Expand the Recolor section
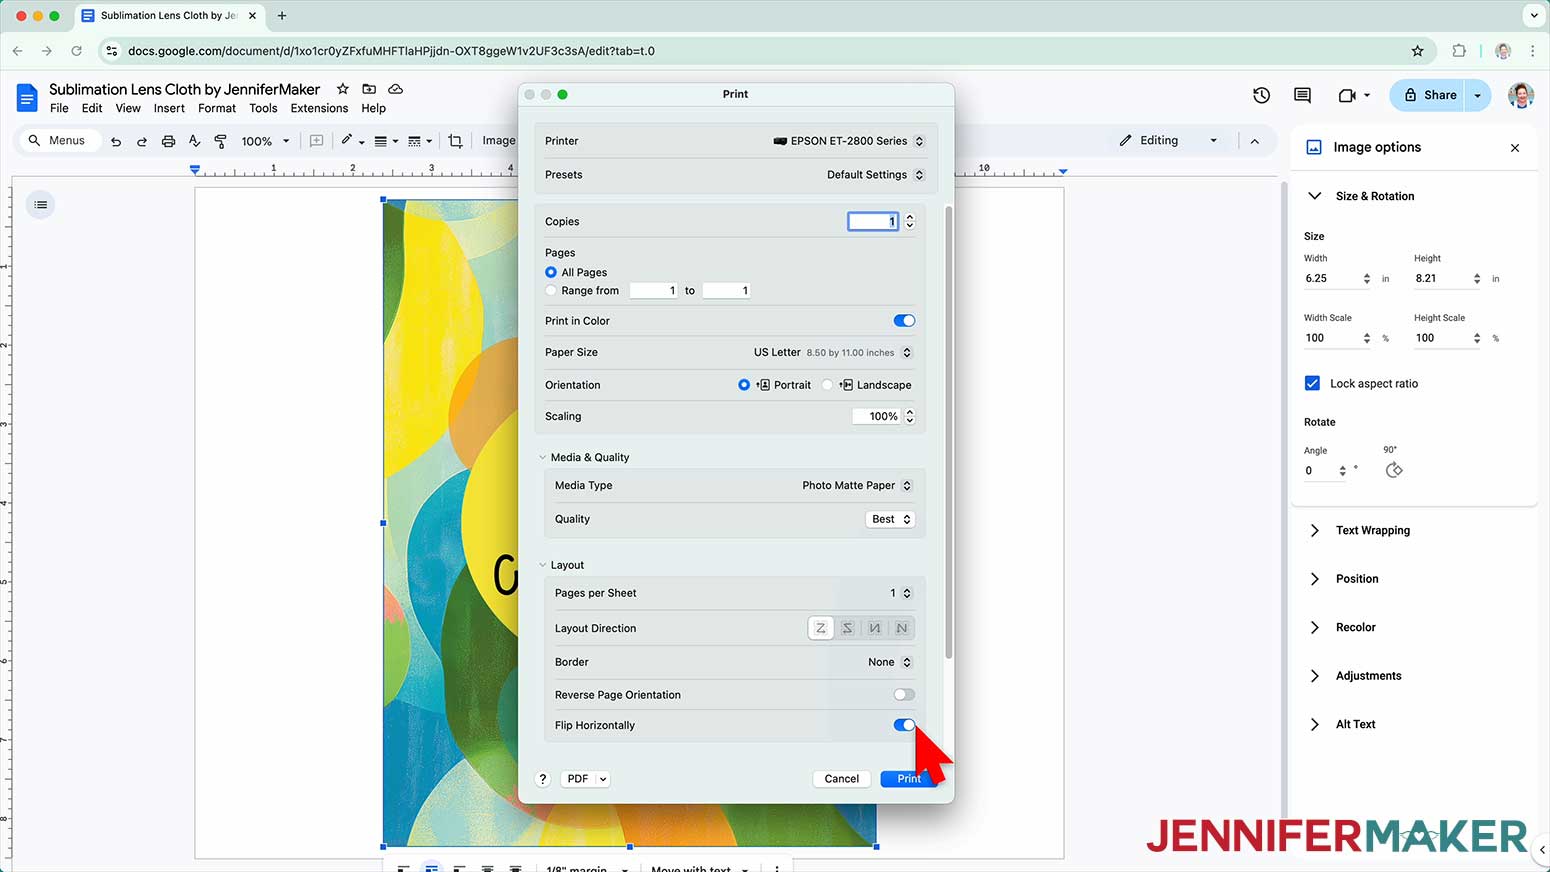 (x=1314, y=627)
